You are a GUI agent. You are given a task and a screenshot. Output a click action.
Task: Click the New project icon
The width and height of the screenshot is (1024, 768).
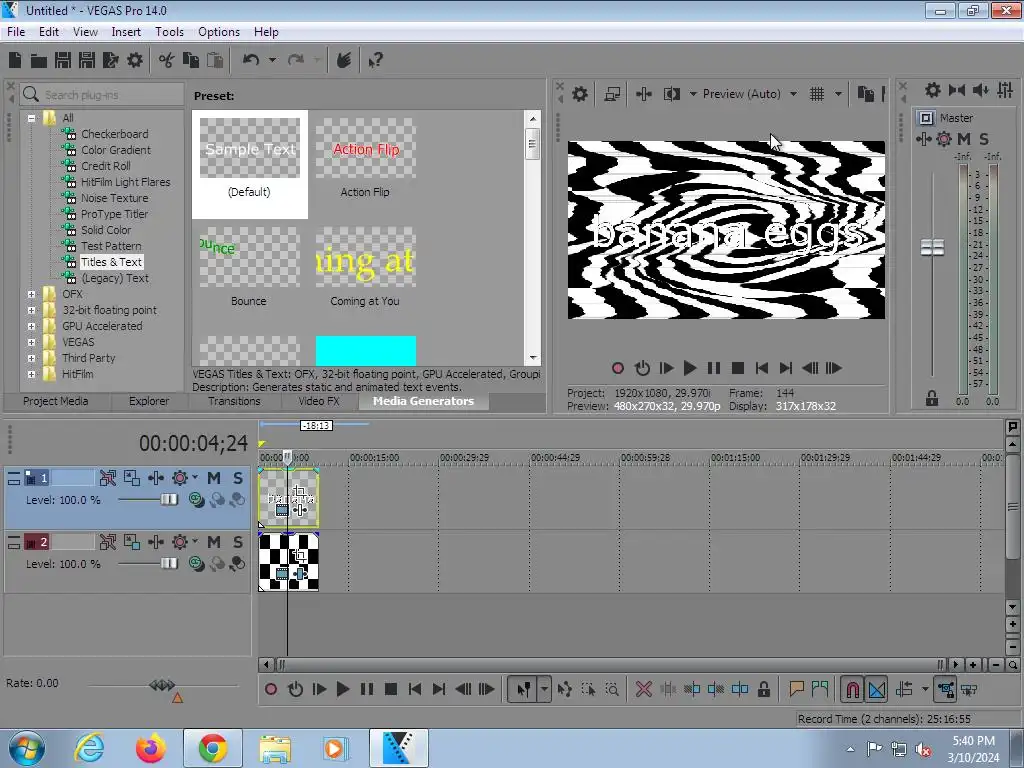[15, 60]
